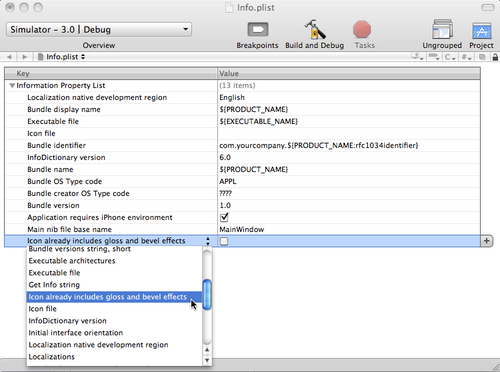
Task: Click the '6.0' value cell
Action: (349, 158)
